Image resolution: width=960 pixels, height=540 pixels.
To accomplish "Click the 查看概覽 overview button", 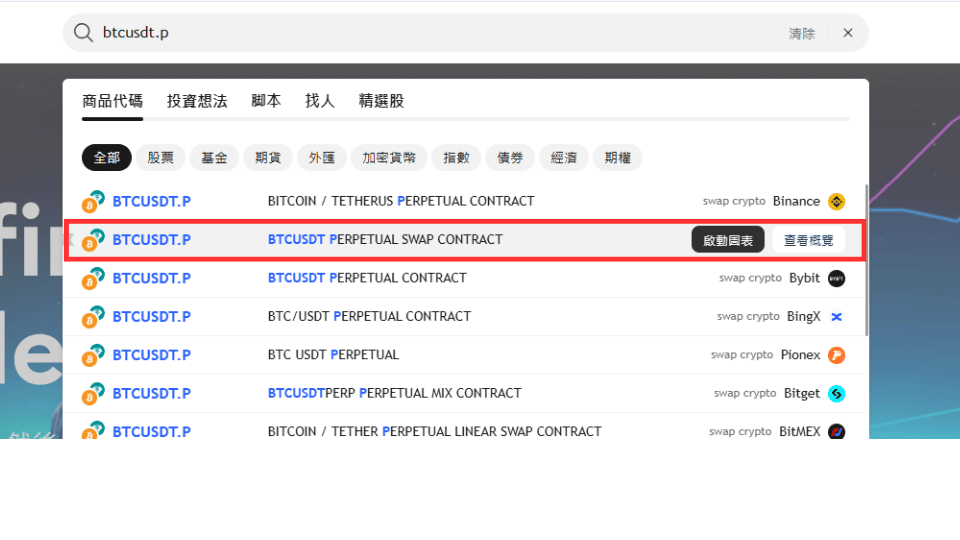I will point(808,240).
